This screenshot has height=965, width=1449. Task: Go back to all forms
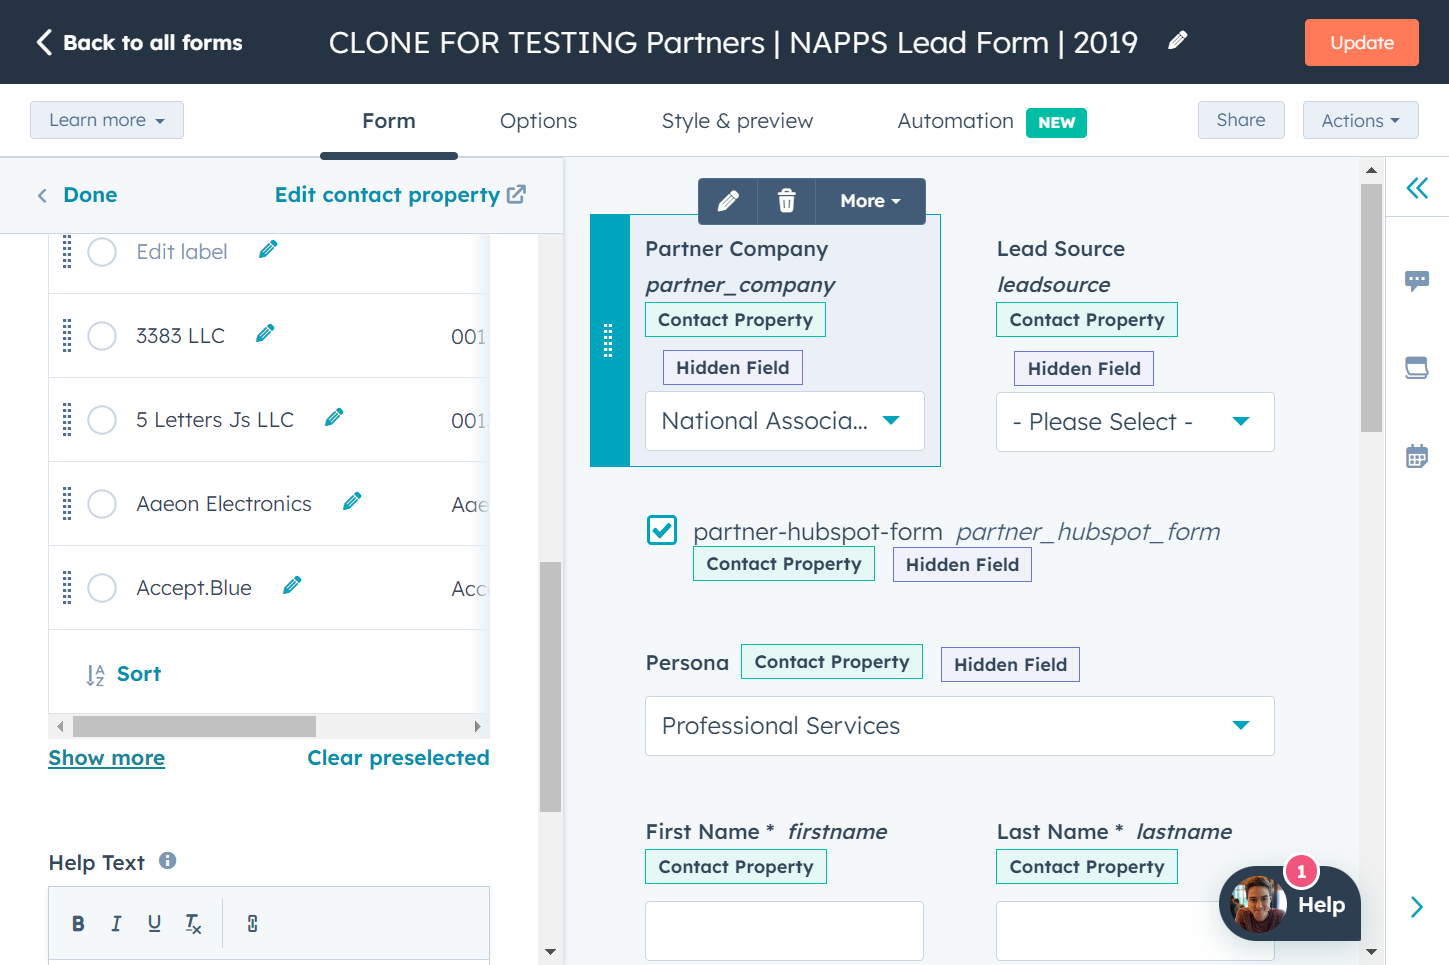coord(140,43)
